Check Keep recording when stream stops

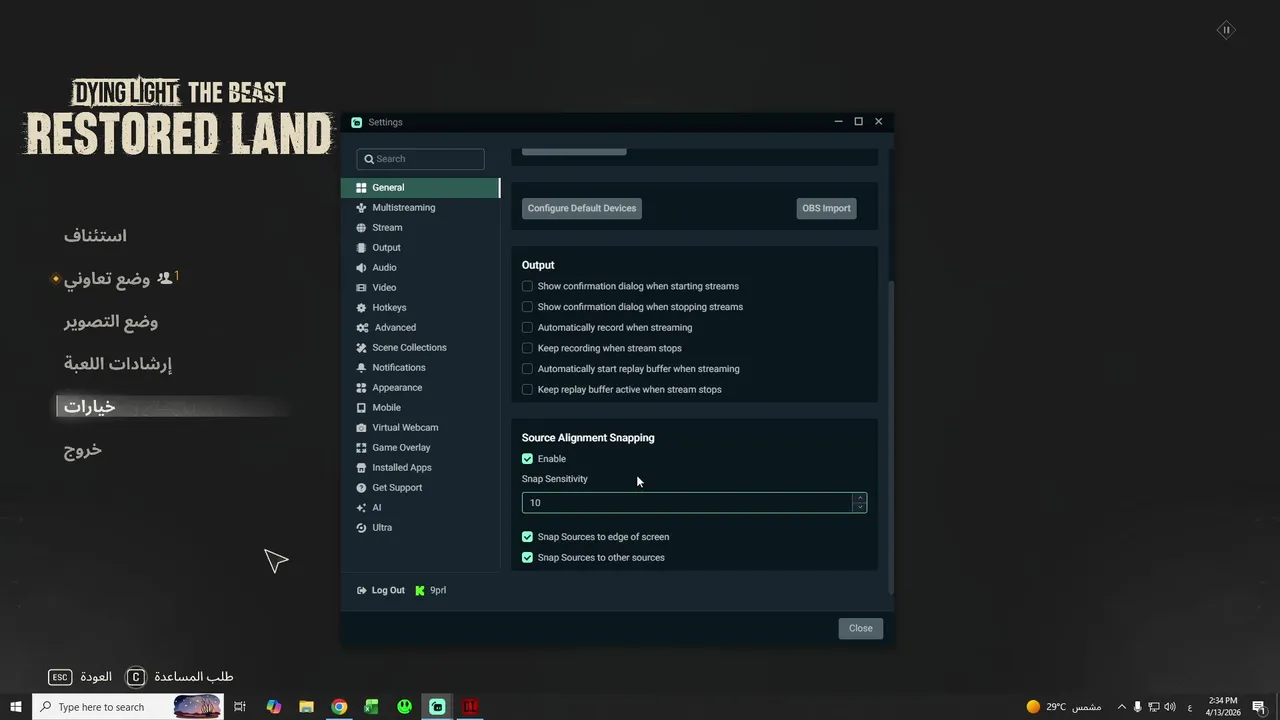[x=527, y=348]
